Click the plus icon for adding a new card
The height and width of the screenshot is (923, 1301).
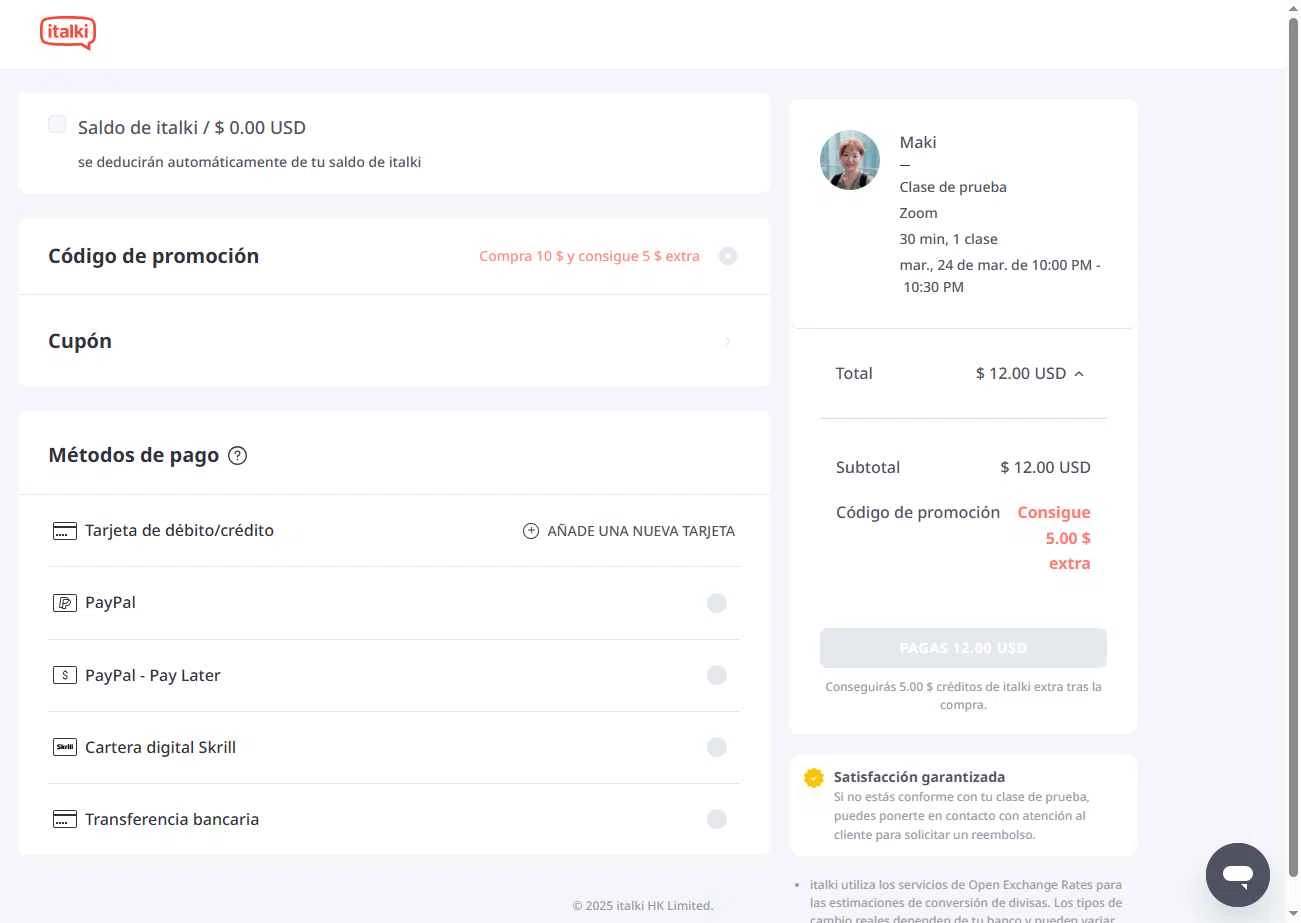[531, 531]
